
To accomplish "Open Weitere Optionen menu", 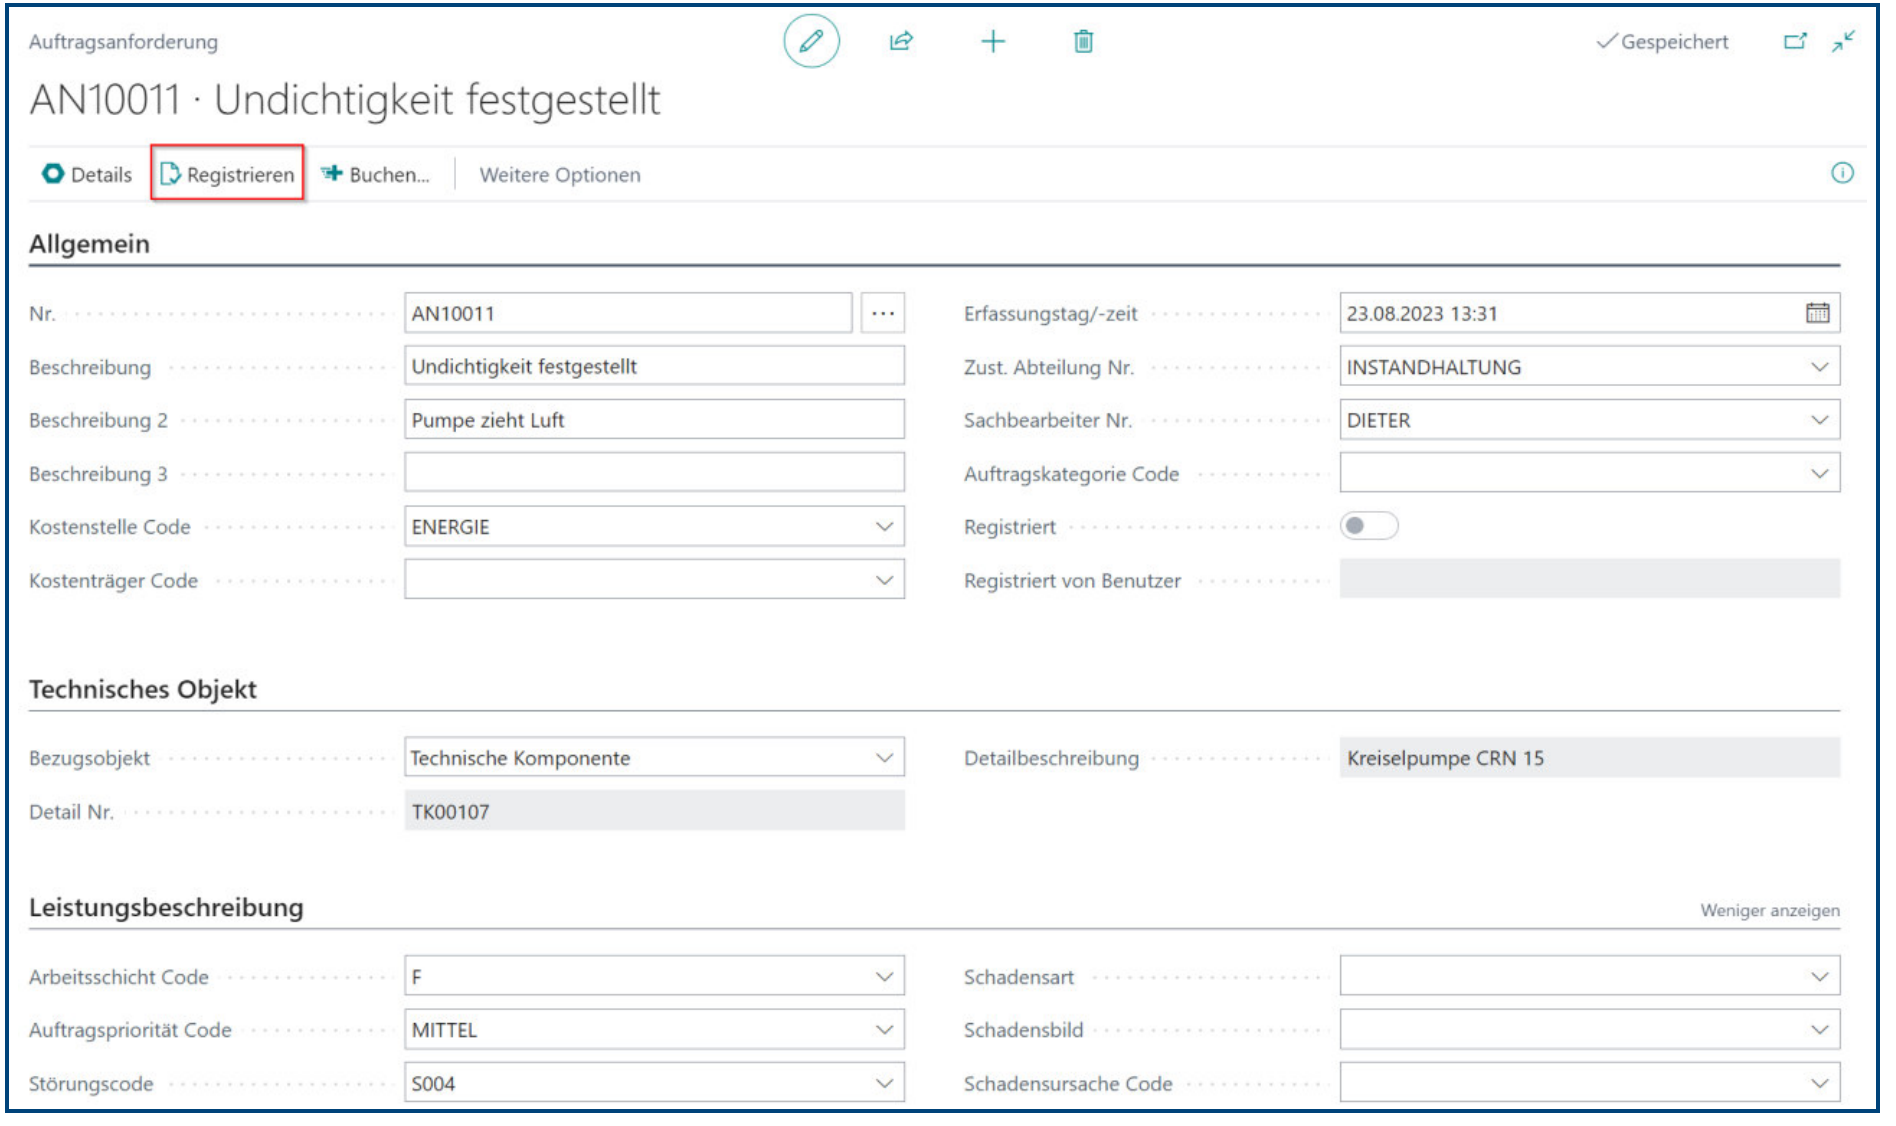I will click(560, 175).
